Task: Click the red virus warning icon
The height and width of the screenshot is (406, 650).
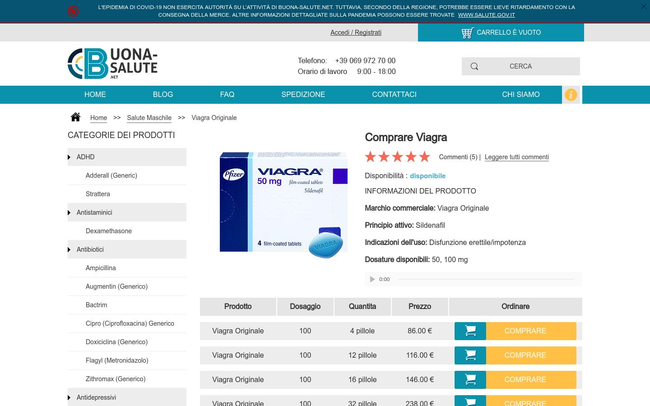Action: (x=73, y=11)
